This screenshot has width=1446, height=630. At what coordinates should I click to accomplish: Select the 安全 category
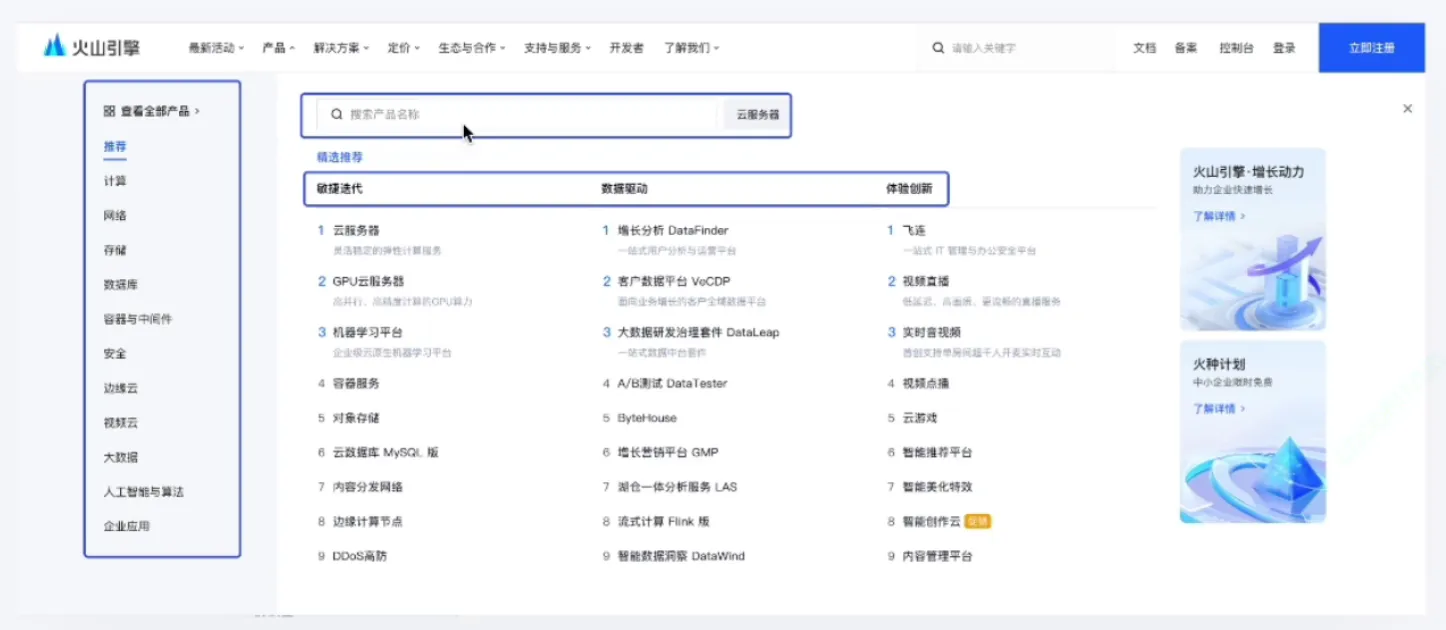[115, 353]
